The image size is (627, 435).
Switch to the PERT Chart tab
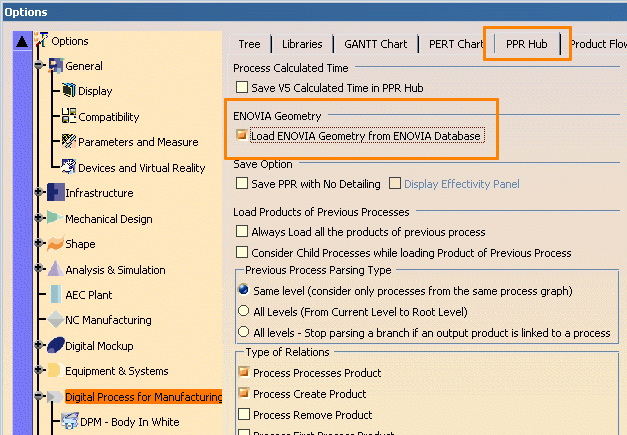pos(456,44)
